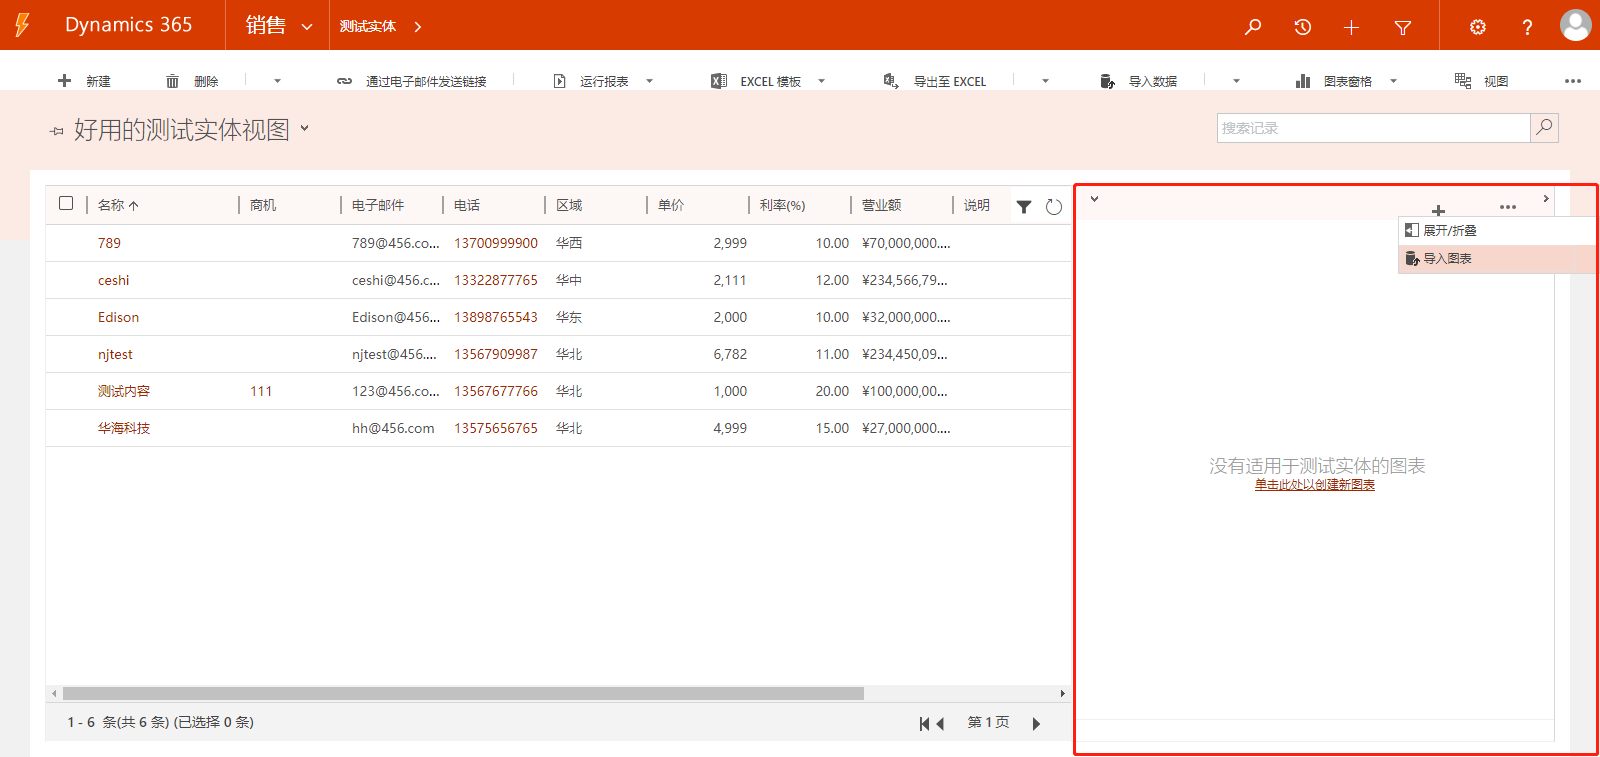Click the 删除 trash command
Image resolution: width=1600 pixels, height=757 pixels.
point(192,81)
